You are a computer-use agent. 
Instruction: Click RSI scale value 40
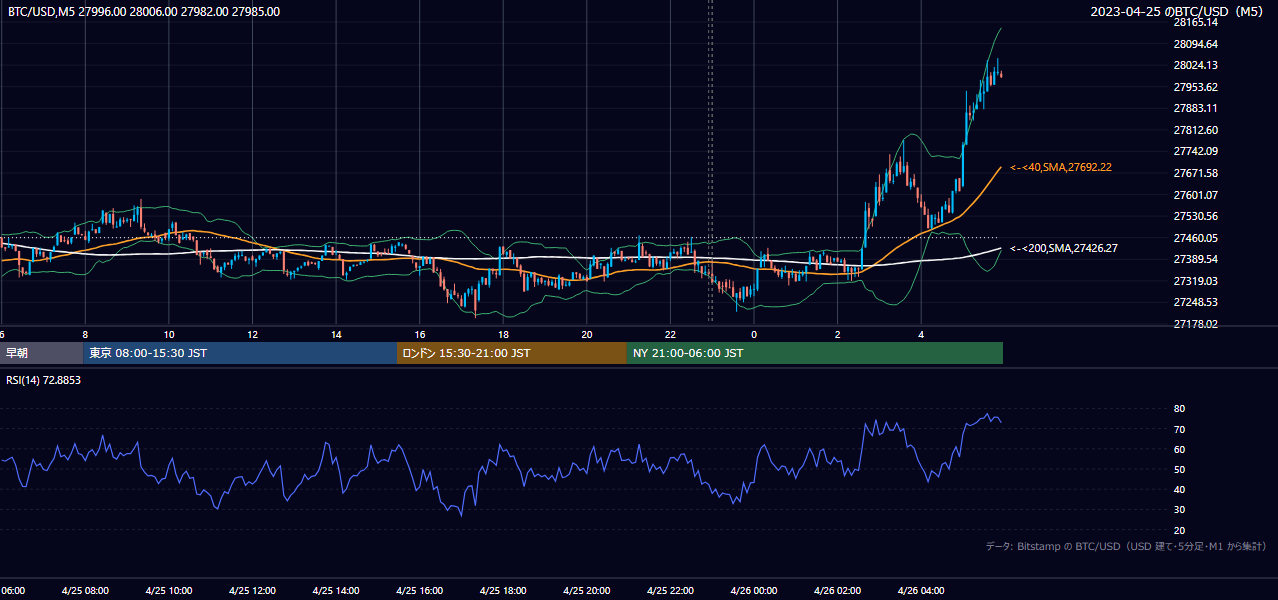1179,489
